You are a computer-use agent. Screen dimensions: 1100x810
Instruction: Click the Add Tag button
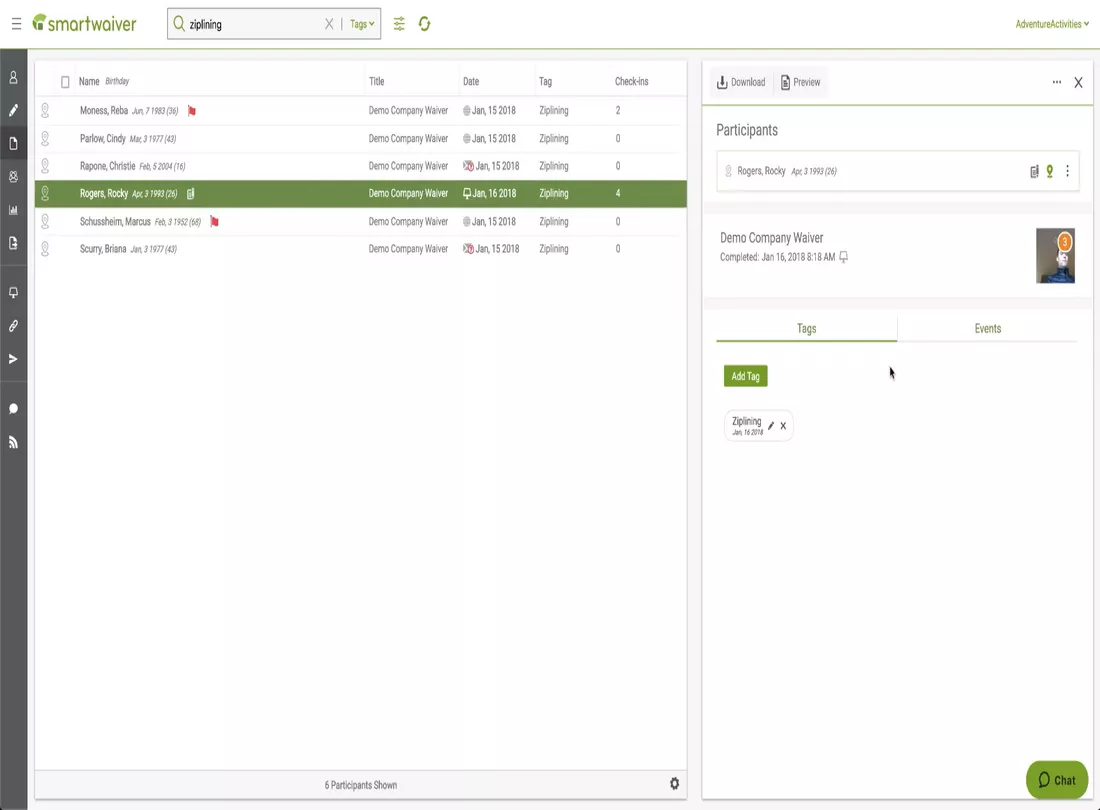click(745, 376)
